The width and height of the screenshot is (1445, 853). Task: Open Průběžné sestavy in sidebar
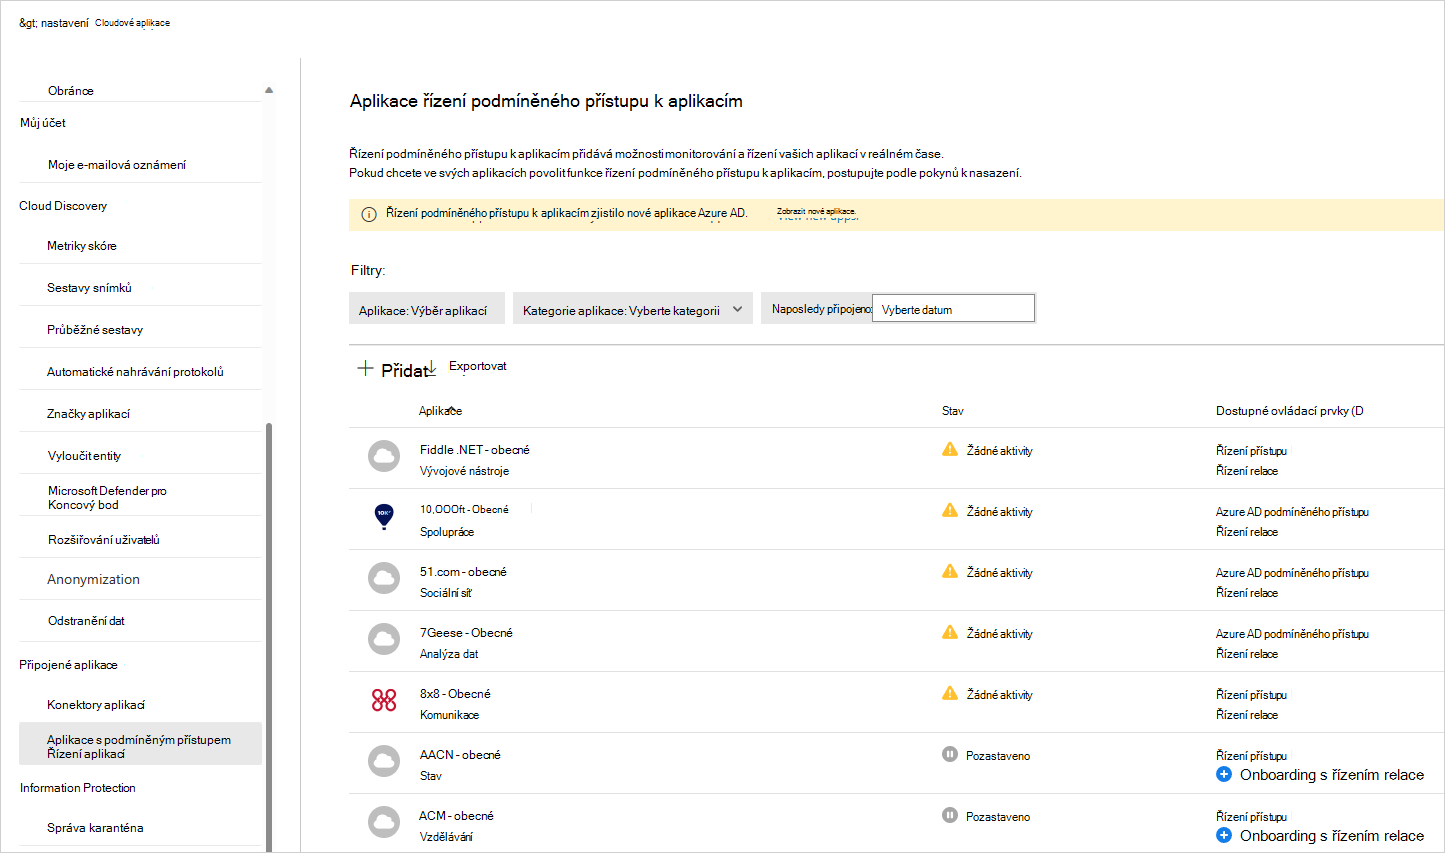tap(95, 330)
